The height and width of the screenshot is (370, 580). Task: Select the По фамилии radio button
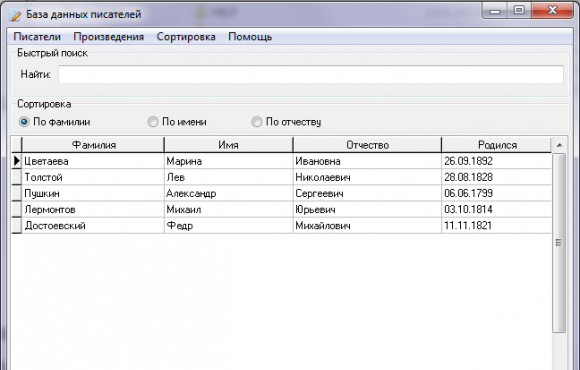point(24,122)
